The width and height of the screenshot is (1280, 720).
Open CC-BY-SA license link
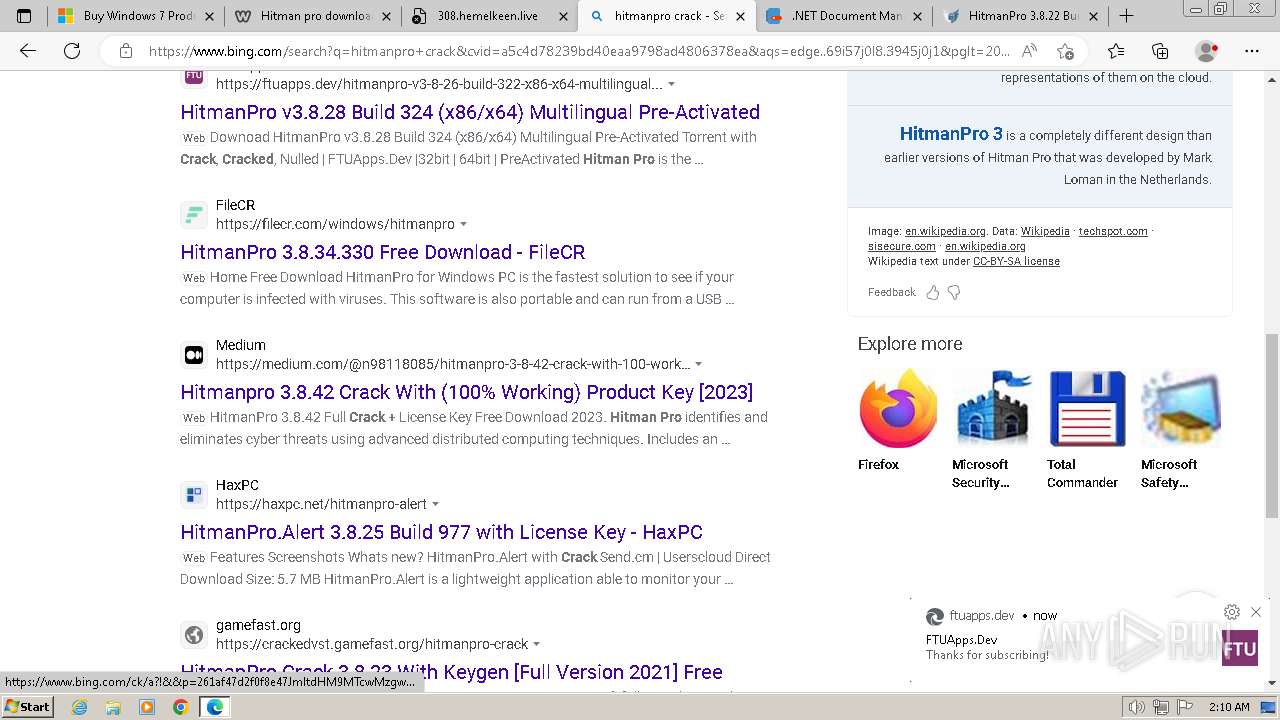pyautogui.click(x=1016, y=261)
